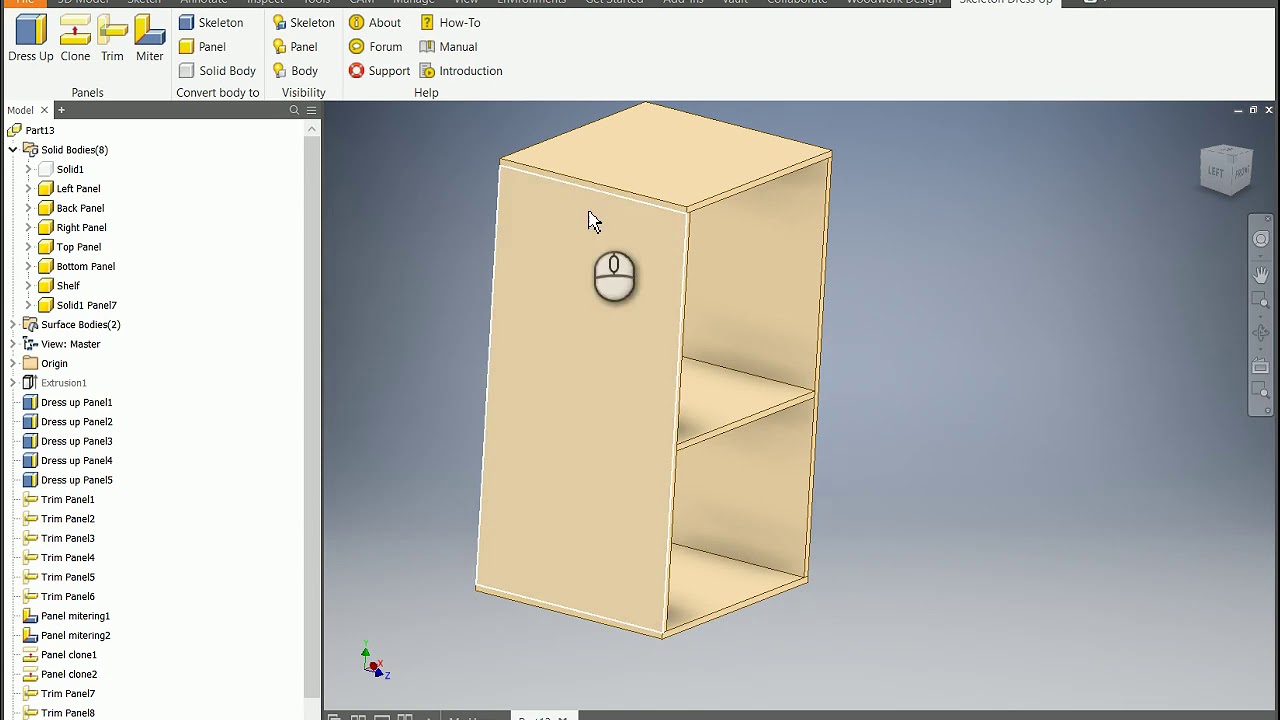Toggle Skeleton visibility
This screenshot has width=1280, height=720.
click(304, 22)
